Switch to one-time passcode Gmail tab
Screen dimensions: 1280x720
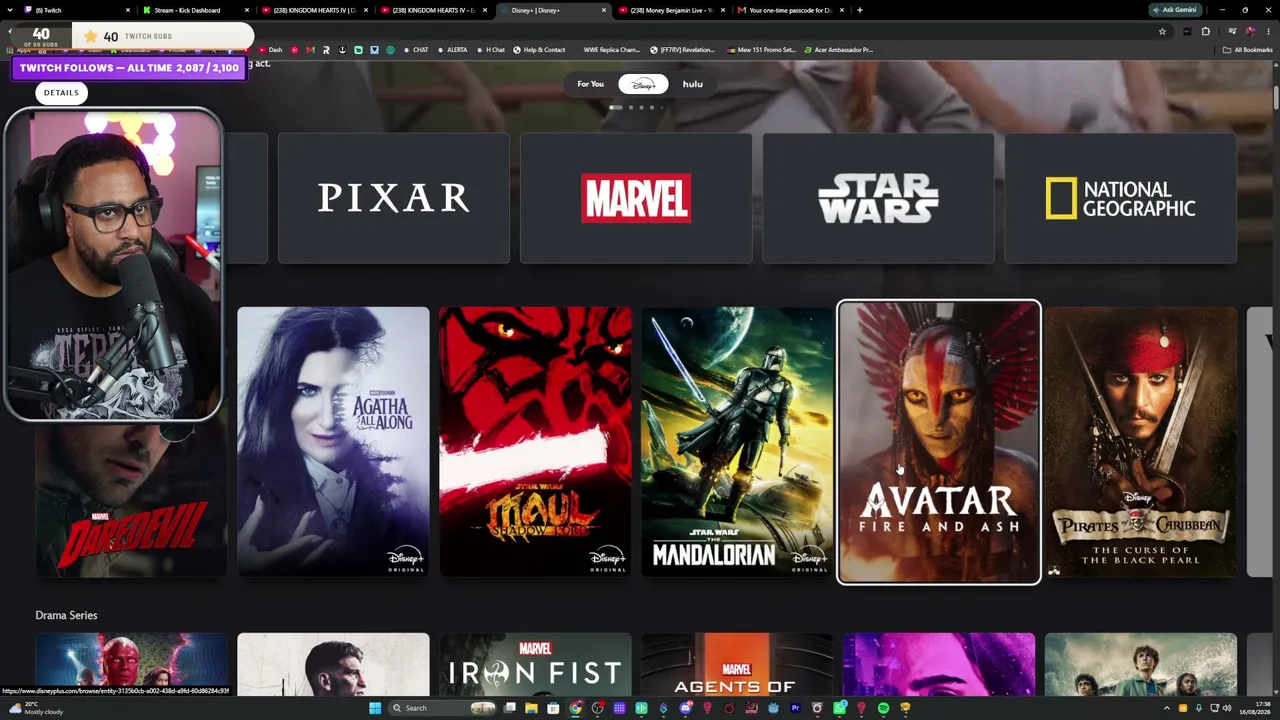[x=790, y=10]
